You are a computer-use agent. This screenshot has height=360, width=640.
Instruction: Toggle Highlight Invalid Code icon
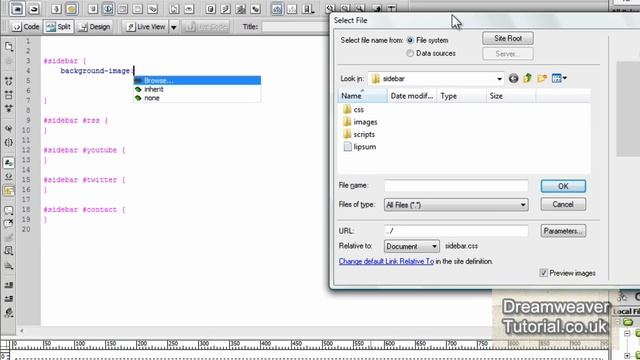pyautogui.click(x=9, y=177)
